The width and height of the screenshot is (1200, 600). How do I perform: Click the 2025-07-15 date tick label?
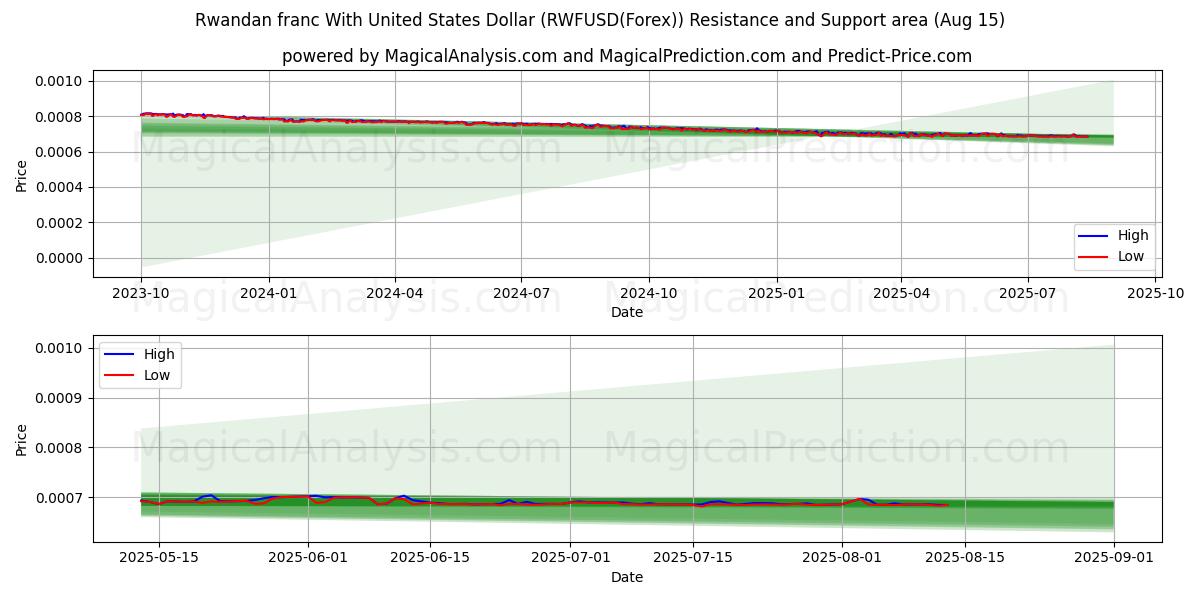coord(693,558)
